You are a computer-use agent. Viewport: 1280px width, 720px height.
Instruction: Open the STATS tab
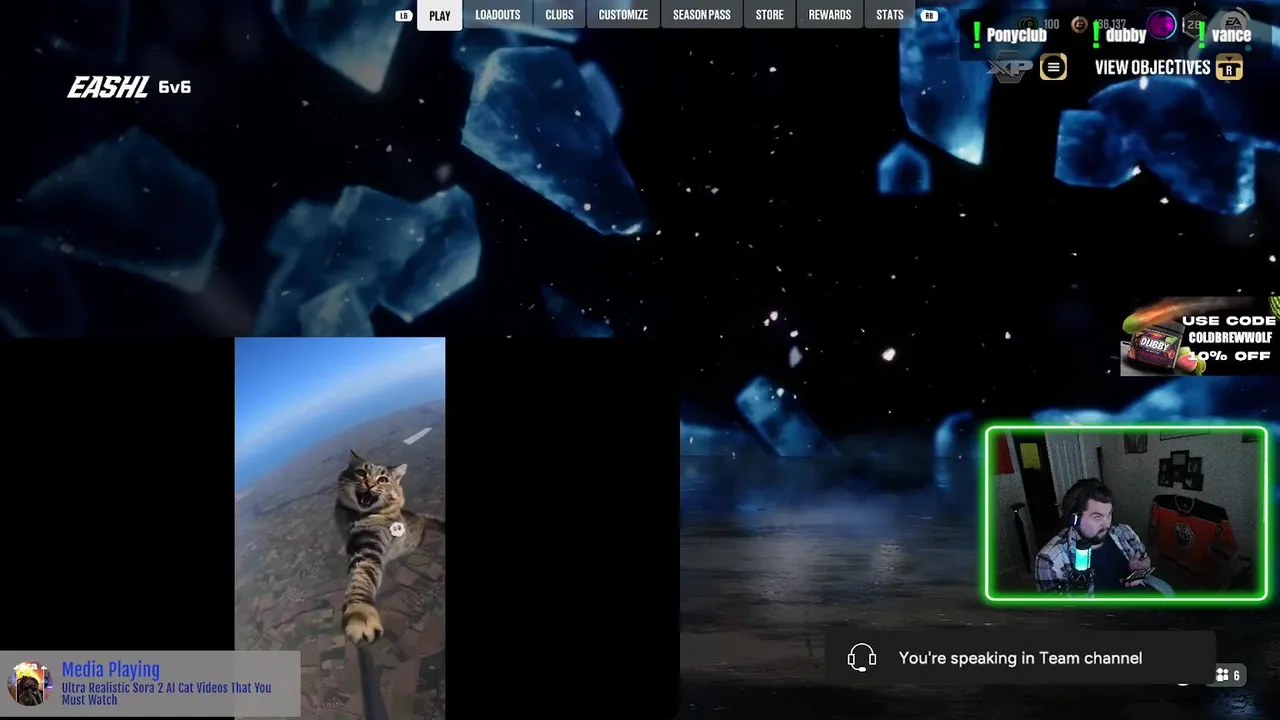click(x=889, y=15)
